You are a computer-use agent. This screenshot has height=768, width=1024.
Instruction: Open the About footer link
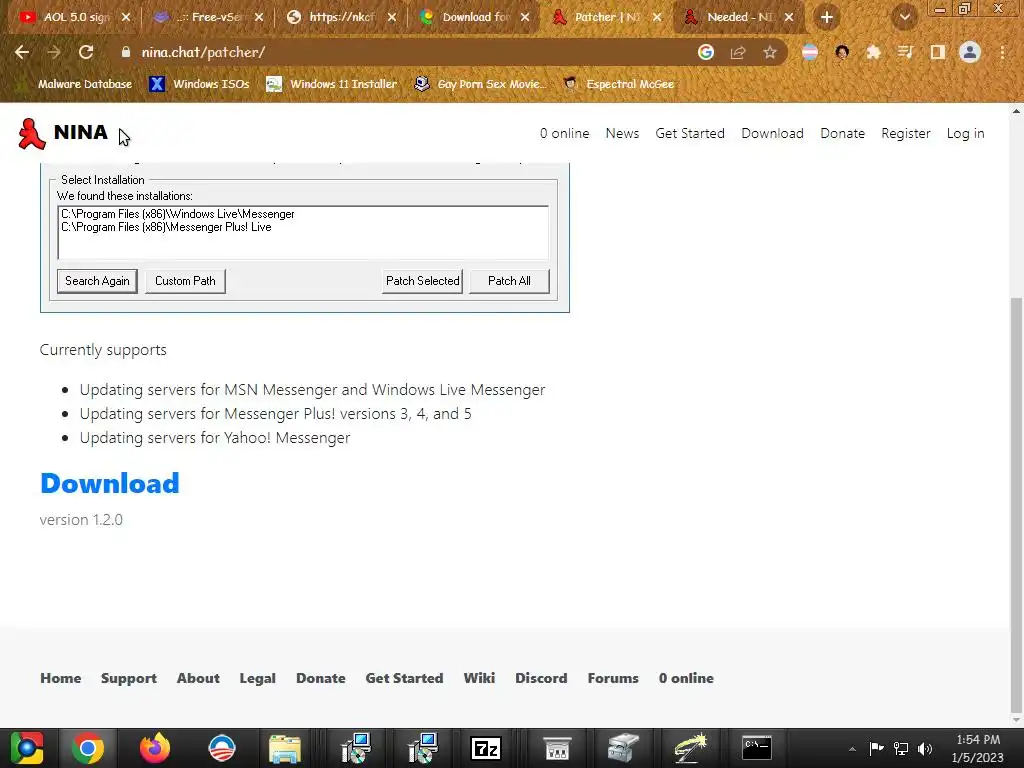point(198,678)
